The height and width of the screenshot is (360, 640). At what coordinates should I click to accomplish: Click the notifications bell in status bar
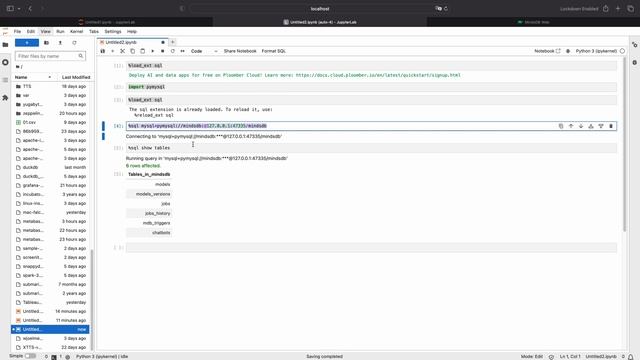[x=631, y=356]
